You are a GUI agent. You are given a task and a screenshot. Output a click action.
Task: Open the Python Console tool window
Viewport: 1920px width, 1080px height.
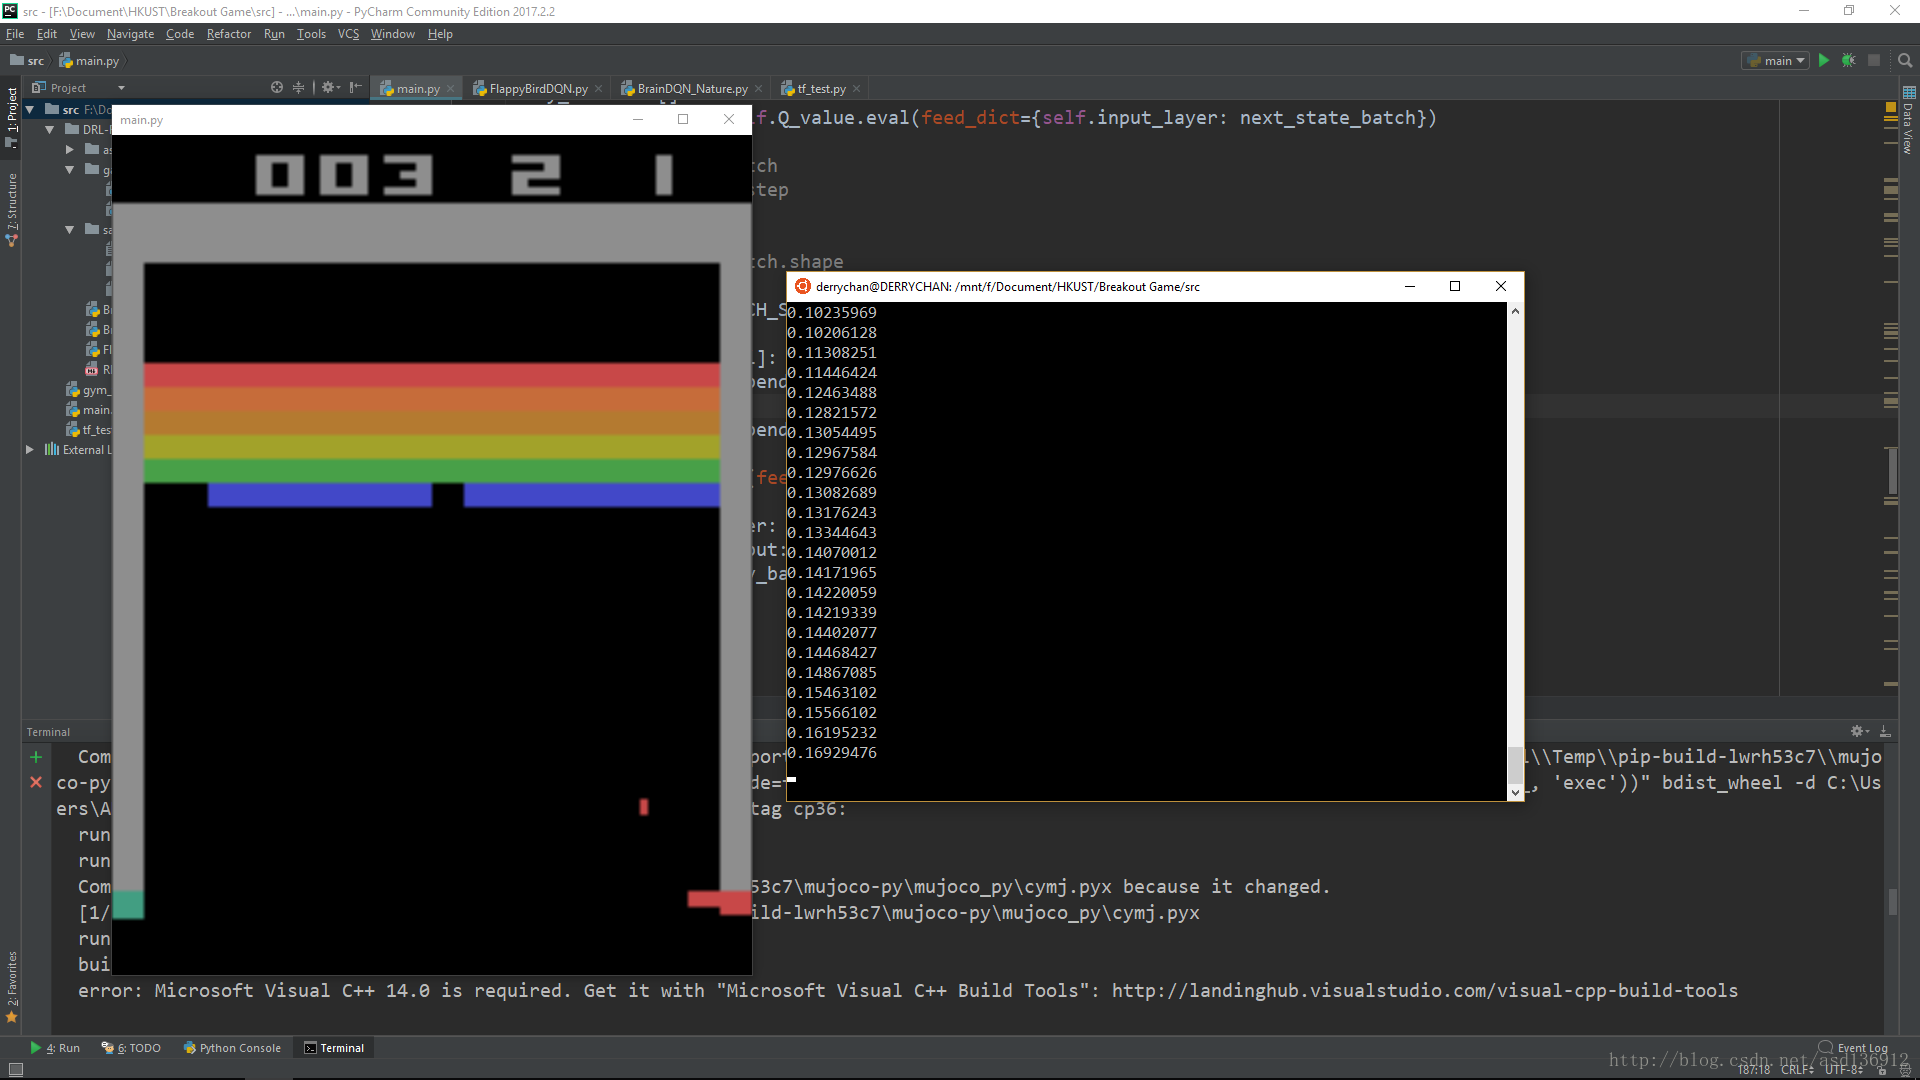coord(232,1048)
